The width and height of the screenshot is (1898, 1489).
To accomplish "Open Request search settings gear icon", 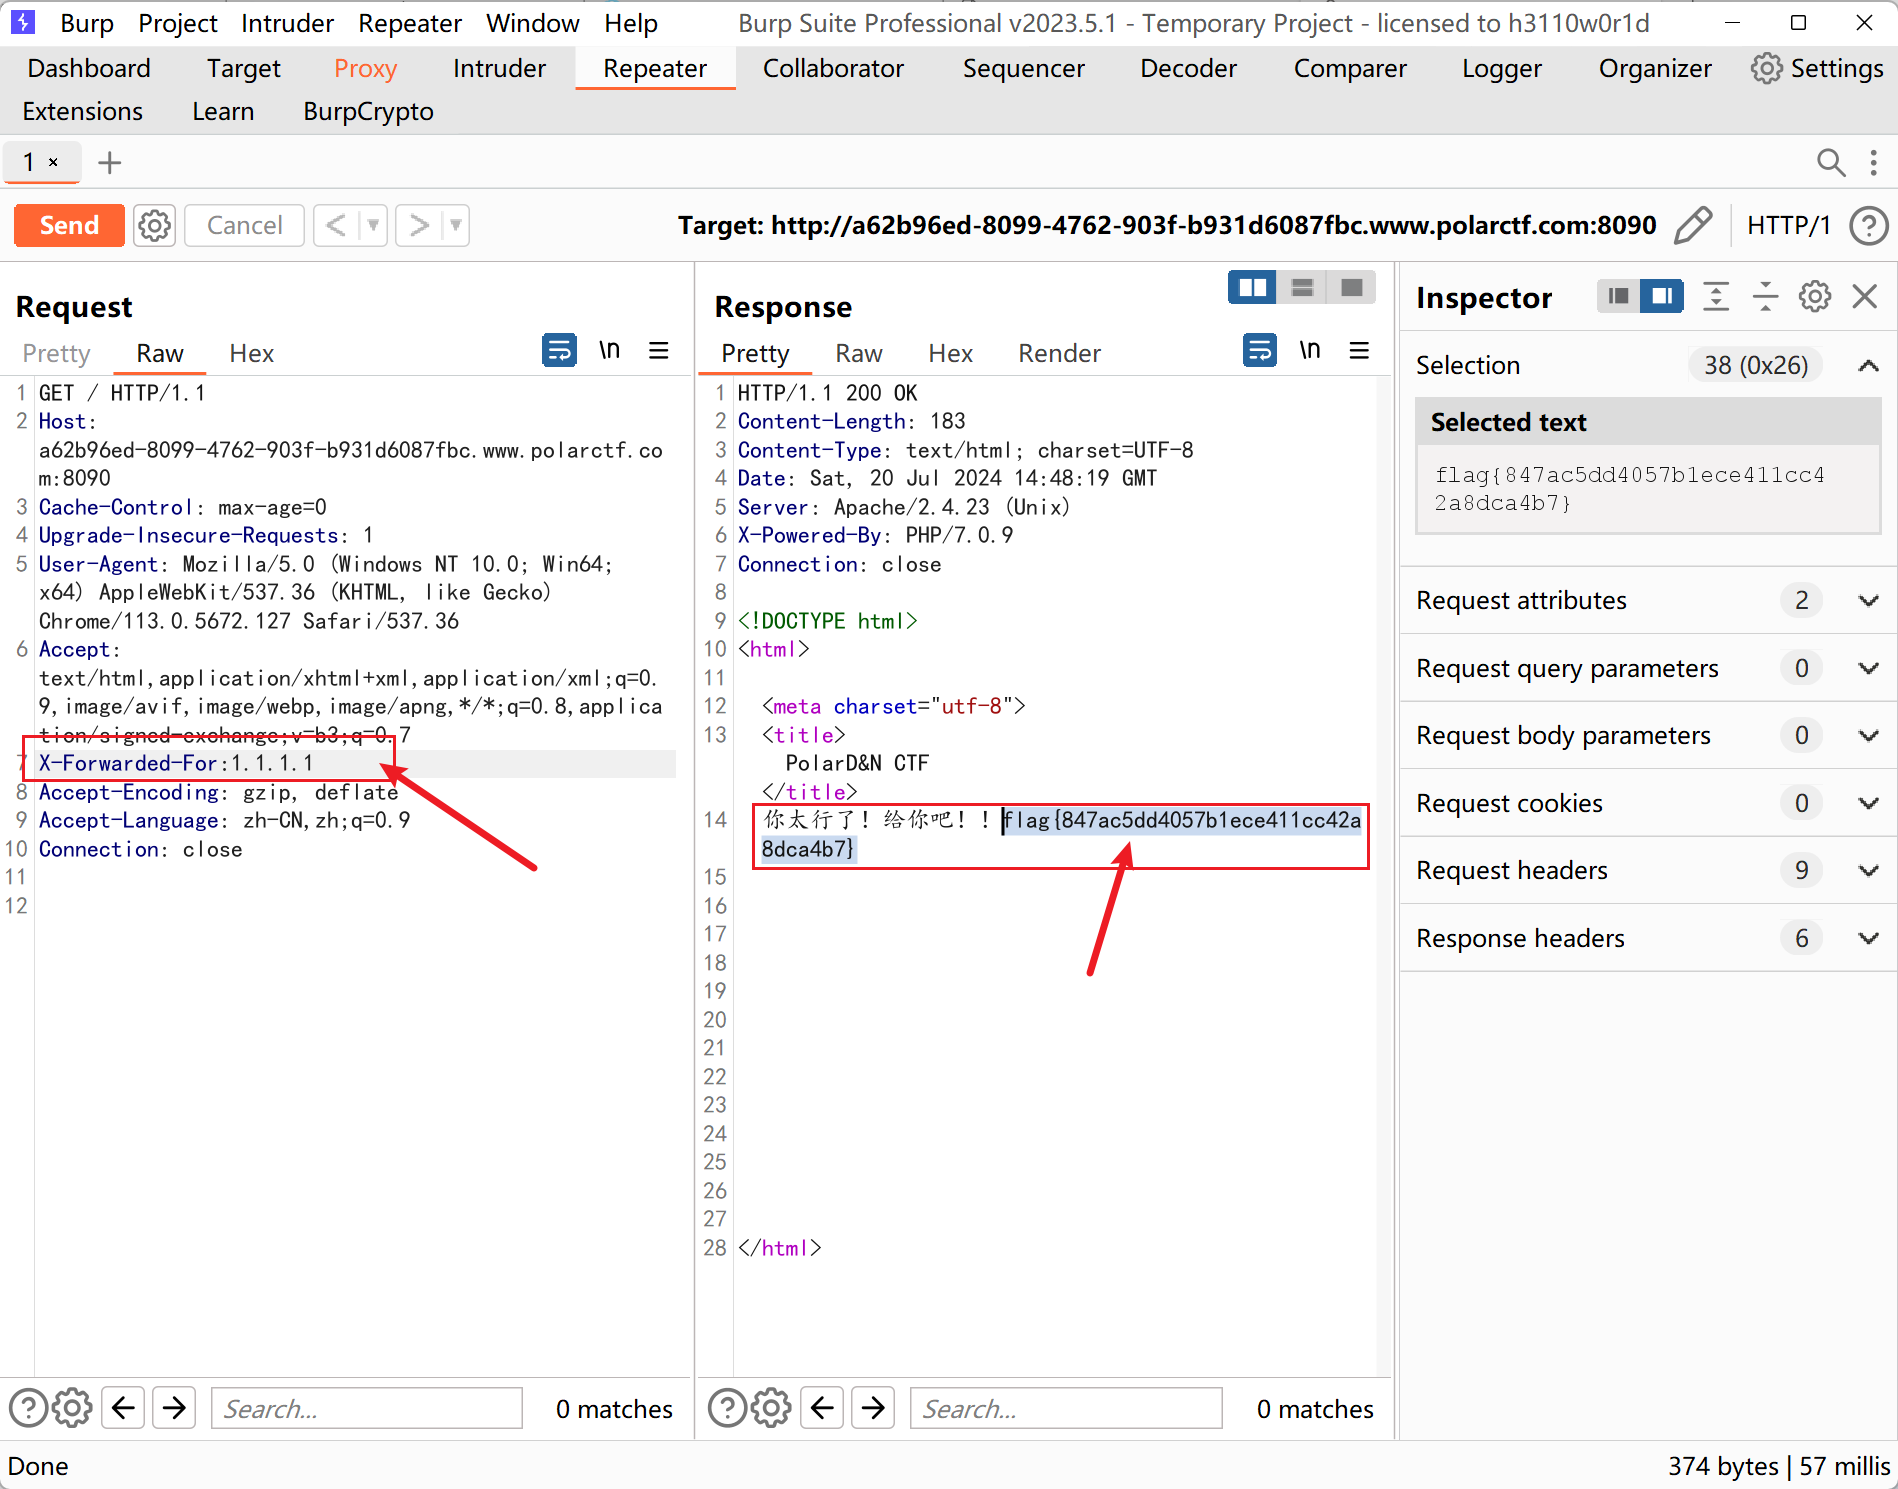I will (72, 1408).
